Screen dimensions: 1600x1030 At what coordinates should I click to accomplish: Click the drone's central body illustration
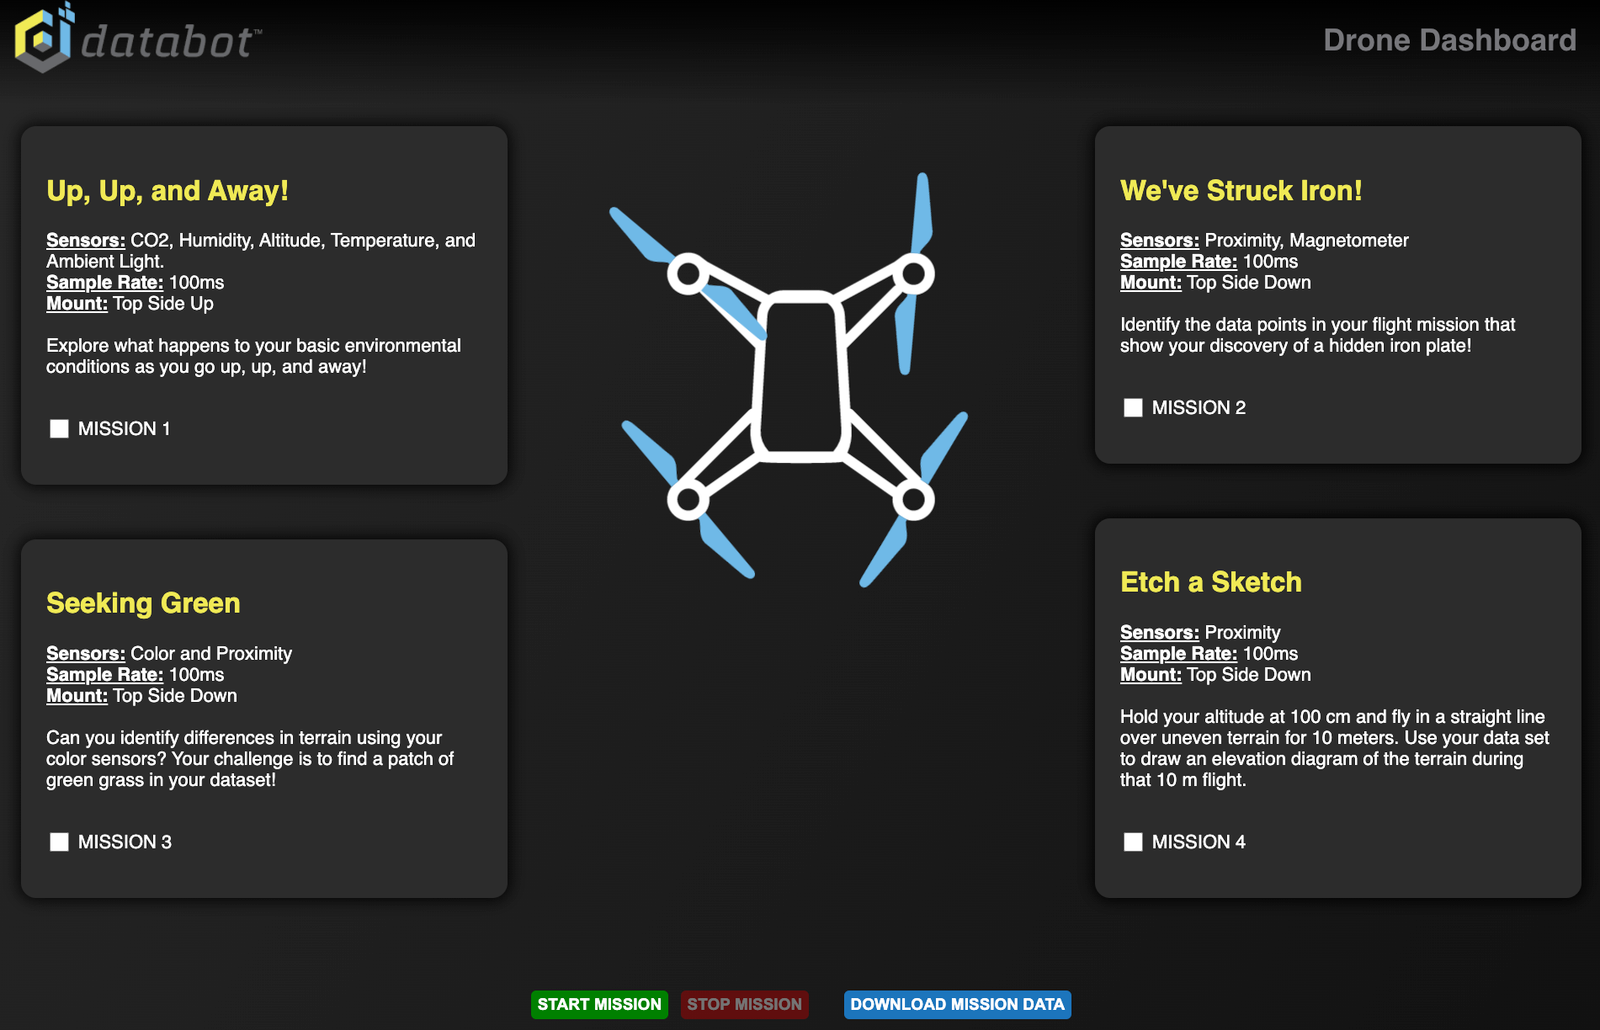tap(800, 376)
